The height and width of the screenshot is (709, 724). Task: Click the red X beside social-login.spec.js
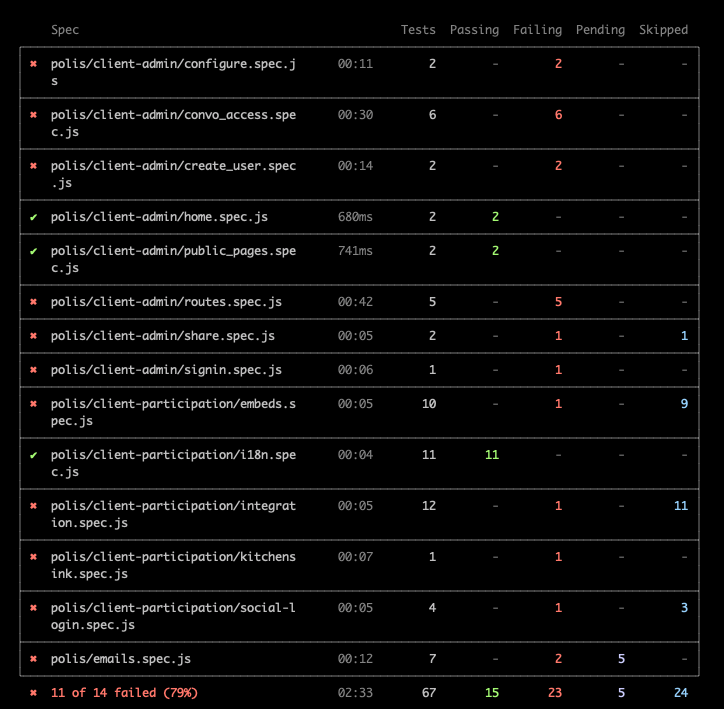[33, 608]
